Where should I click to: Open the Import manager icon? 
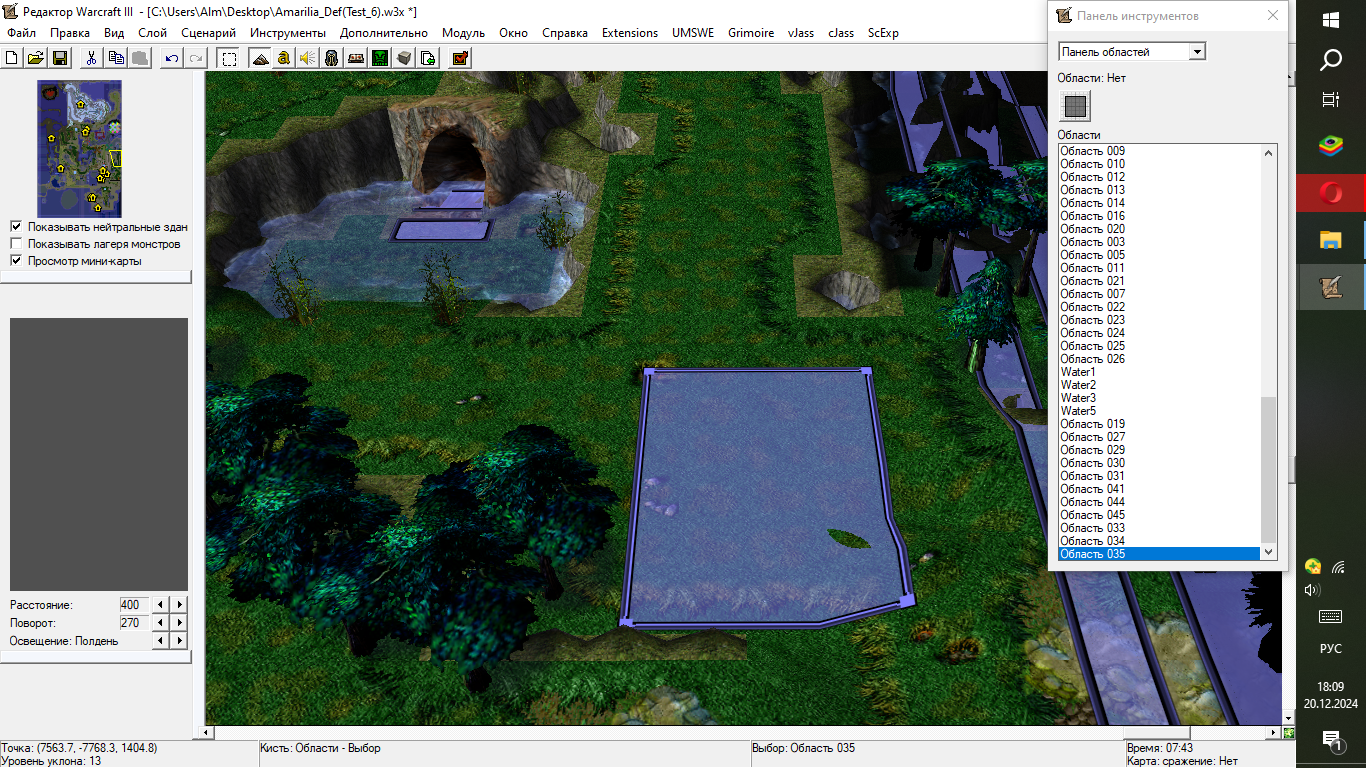[x=428, y=58]
